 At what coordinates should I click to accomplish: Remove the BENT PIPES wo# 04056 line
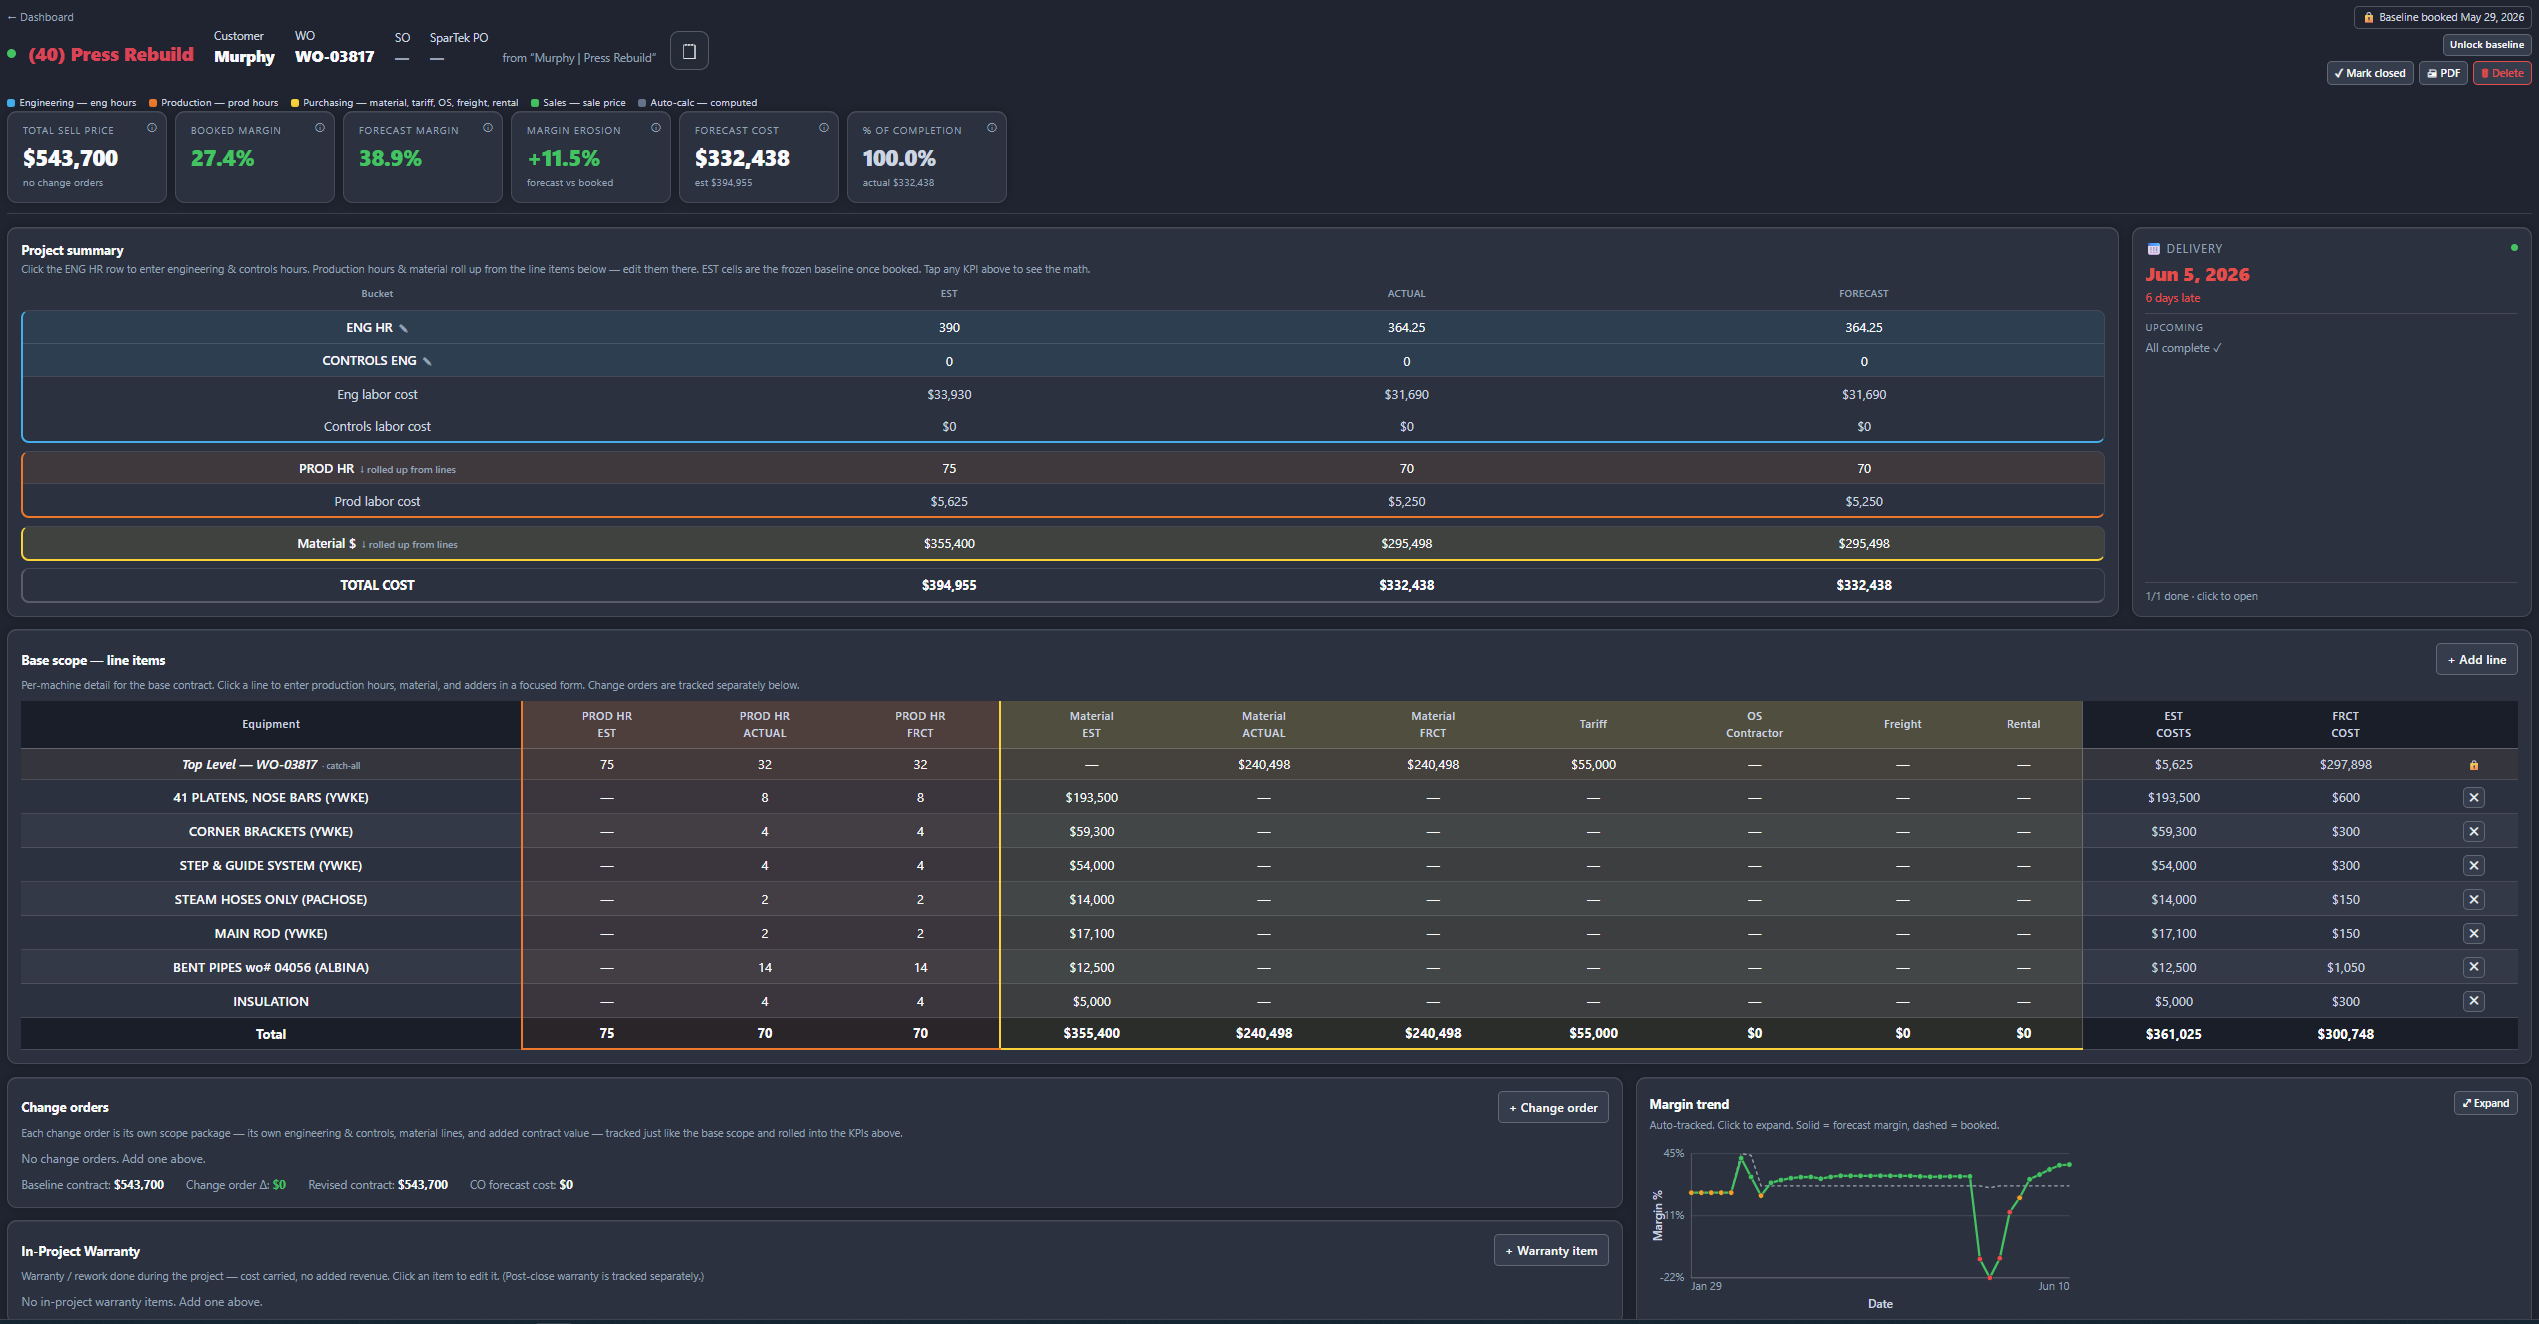(2474, 967)
